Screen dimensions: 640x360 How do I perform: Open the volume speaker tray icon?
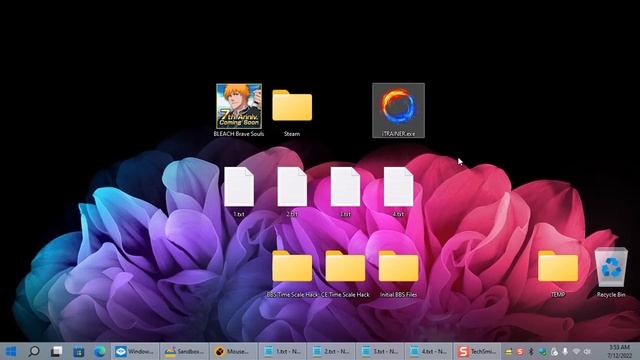[x=587, y=351]
